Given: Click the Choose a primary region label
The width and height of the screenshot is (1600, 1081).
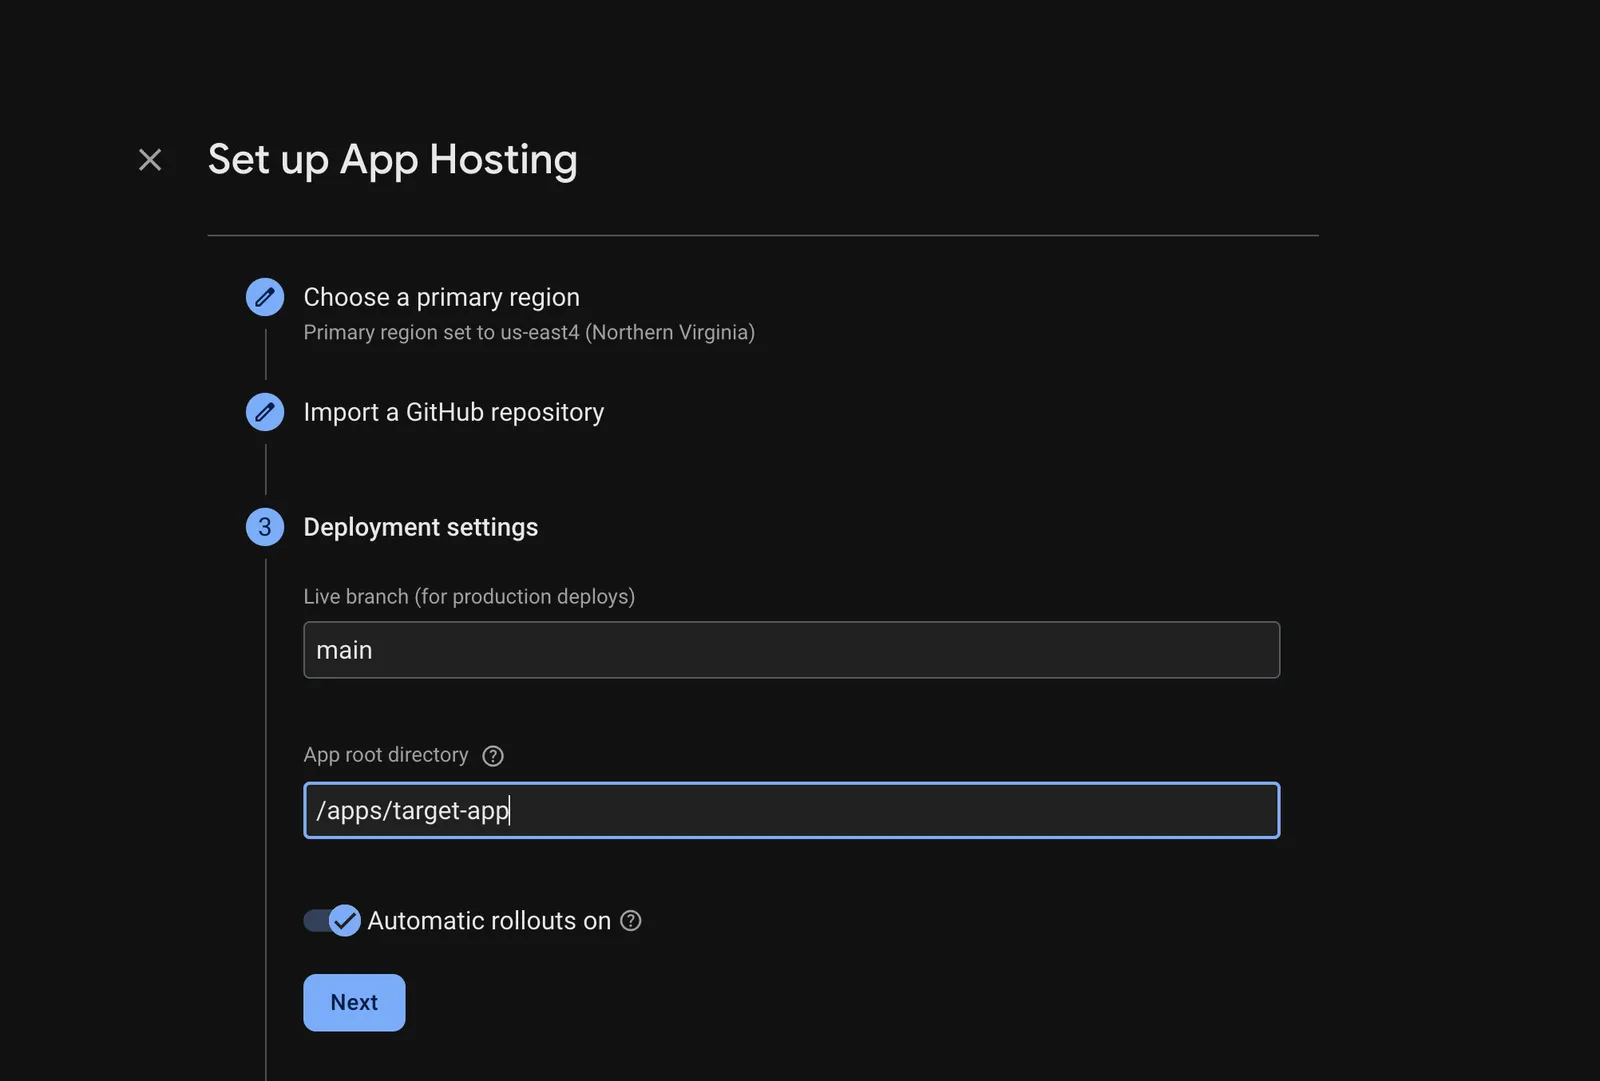Looking at the screenshot, I should click(x=441, y=296).
